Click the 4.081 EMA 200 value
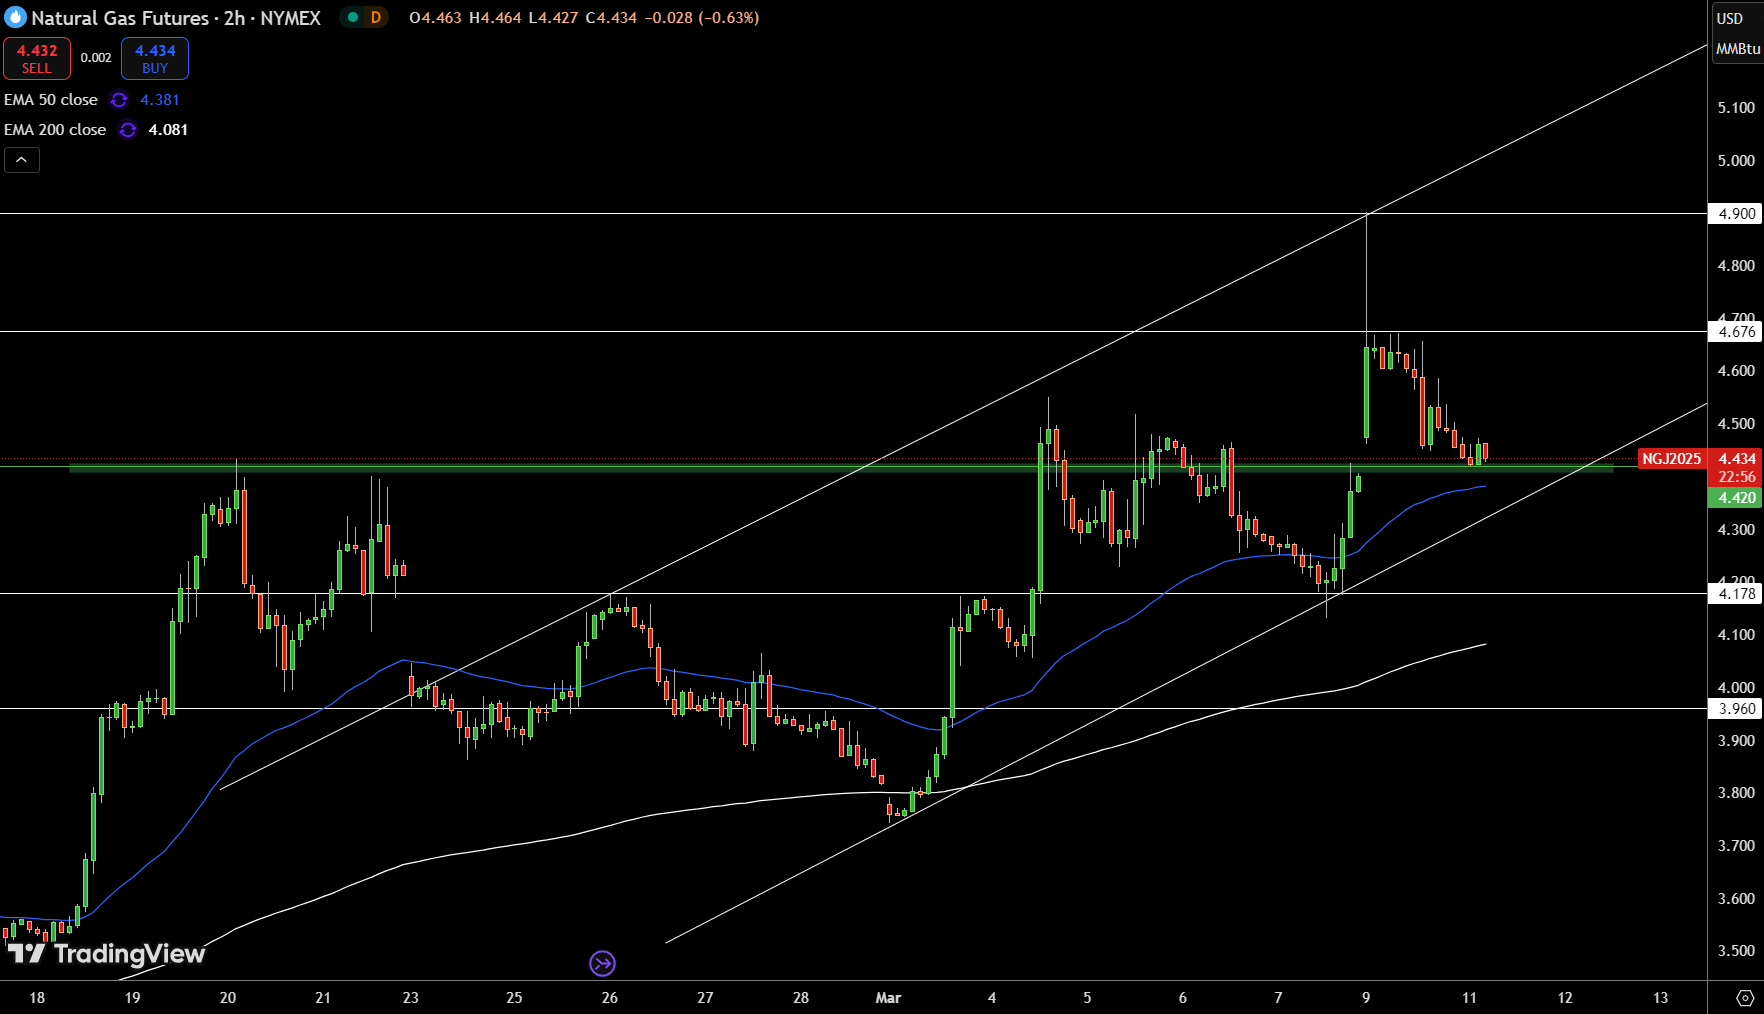 [x=168, y=130]
